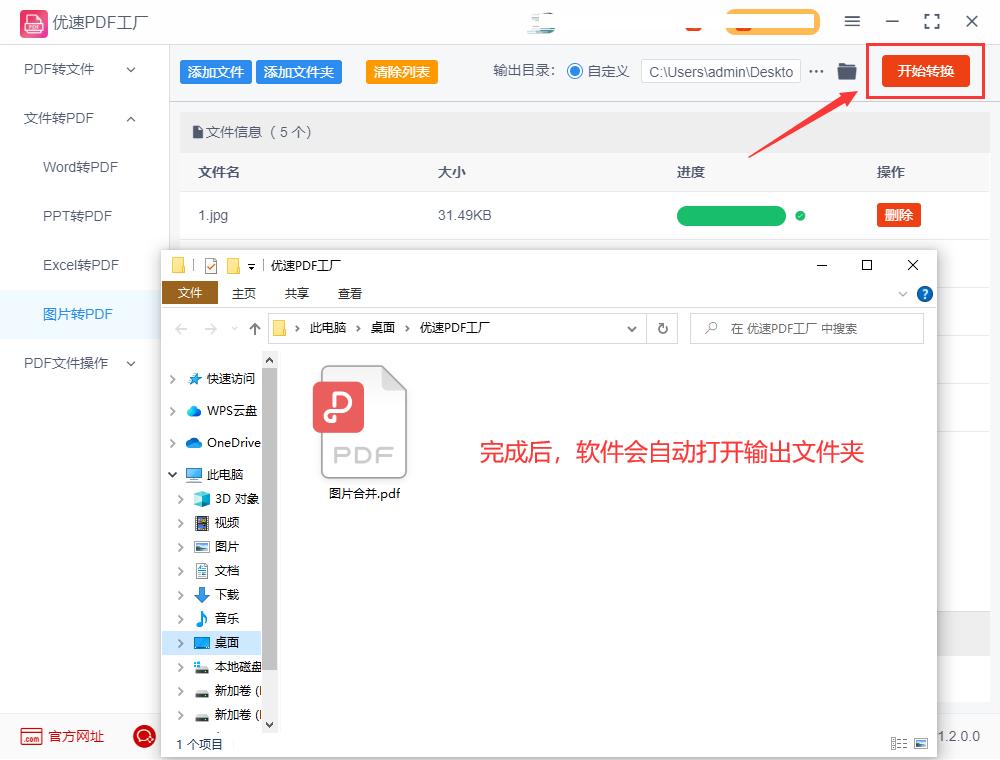Select 视频 folder in Explorer tree
The height and width of the screenshot is (760, 1000).
[217, 523]
